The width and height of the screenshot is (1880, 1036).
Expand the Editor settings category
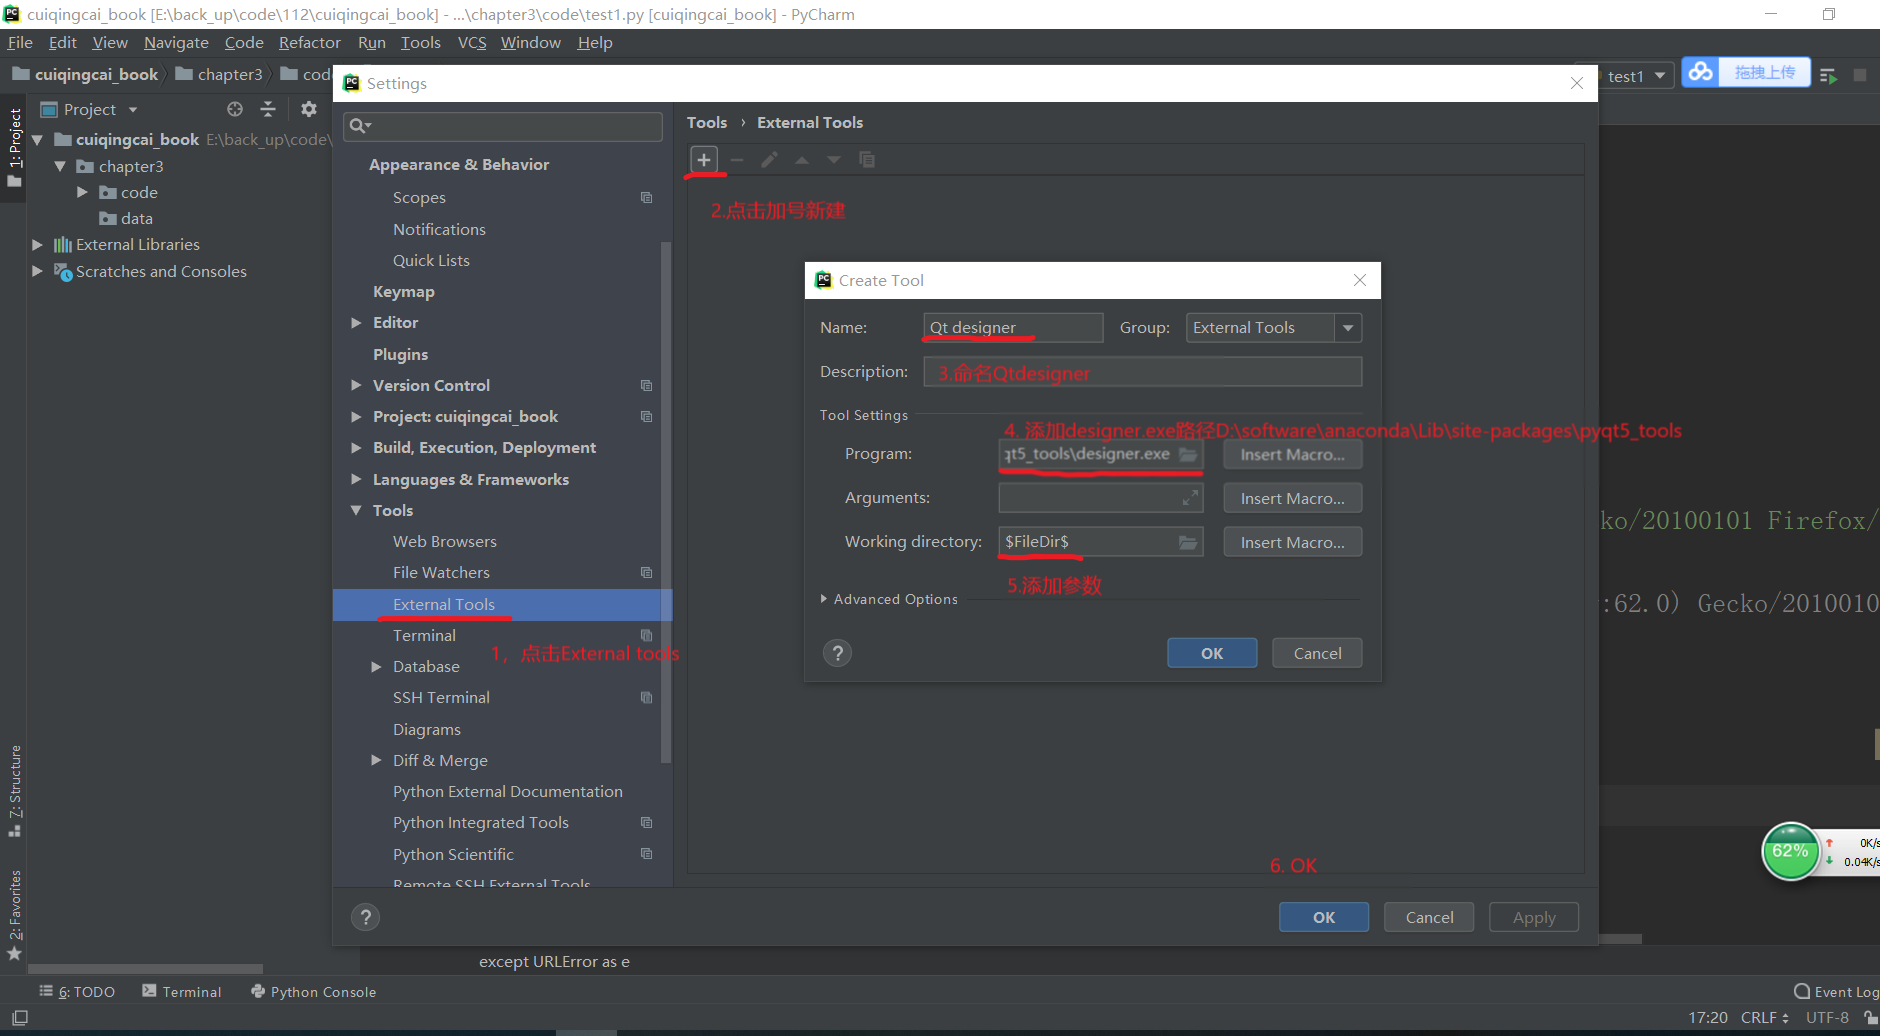pos(356,322)
